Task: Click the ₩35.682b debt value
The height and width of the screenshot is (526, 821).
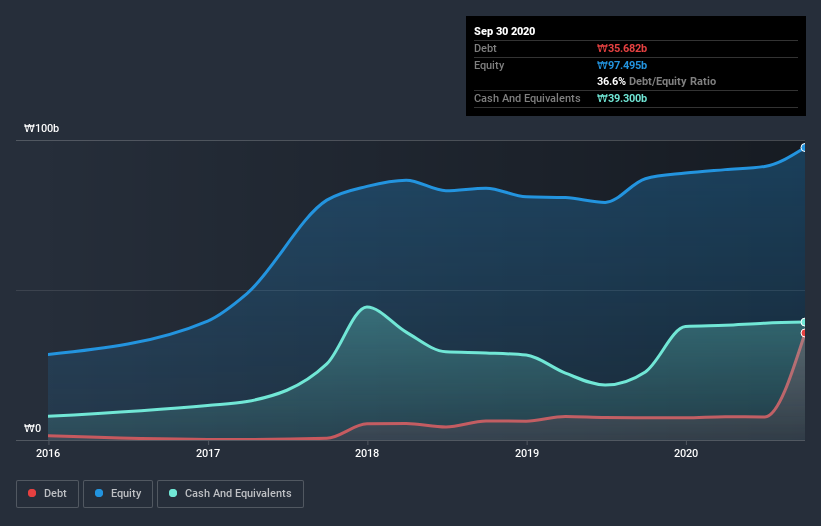Action: point(622,48)
